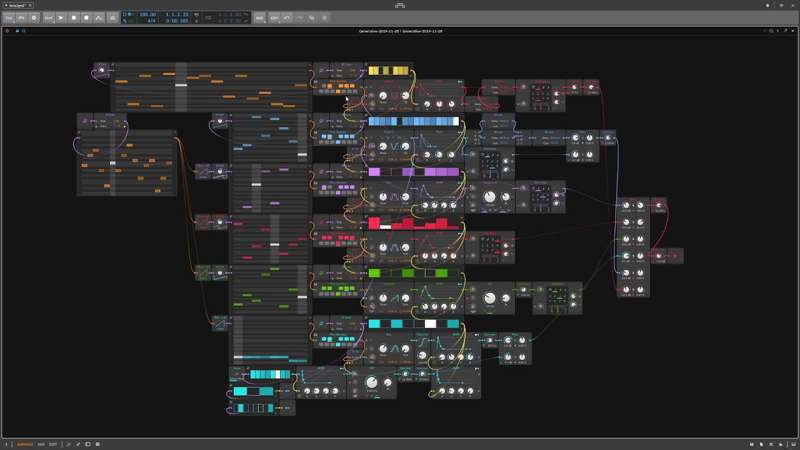Click the transport Play button
This screenshot has height=450, width=800.
click(x=61, y=18)
